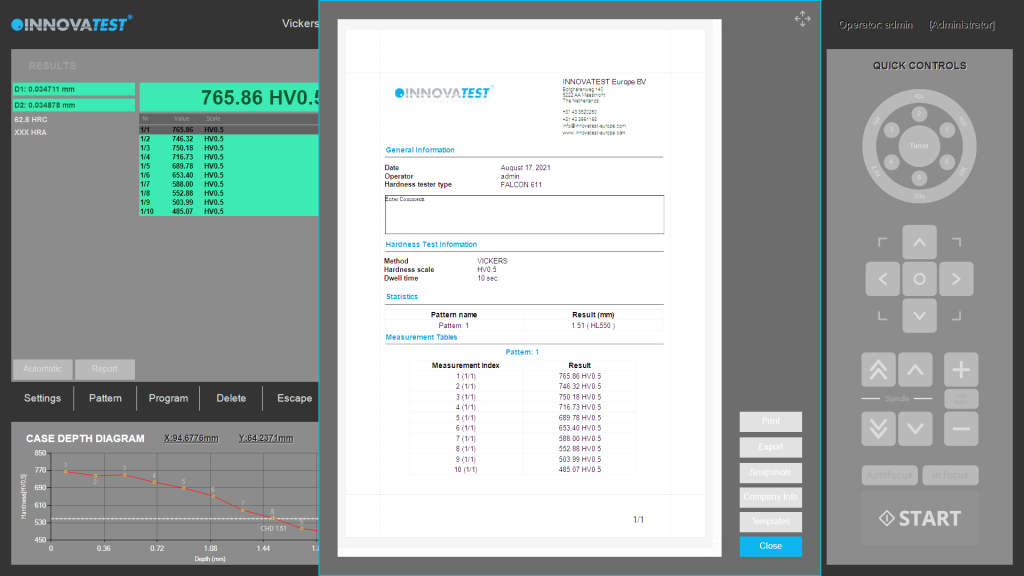Image resolution: width=1024 pixels, height=576 pixels.
Task: Move stage up with arrow button
Action: (x=920, y=242)
